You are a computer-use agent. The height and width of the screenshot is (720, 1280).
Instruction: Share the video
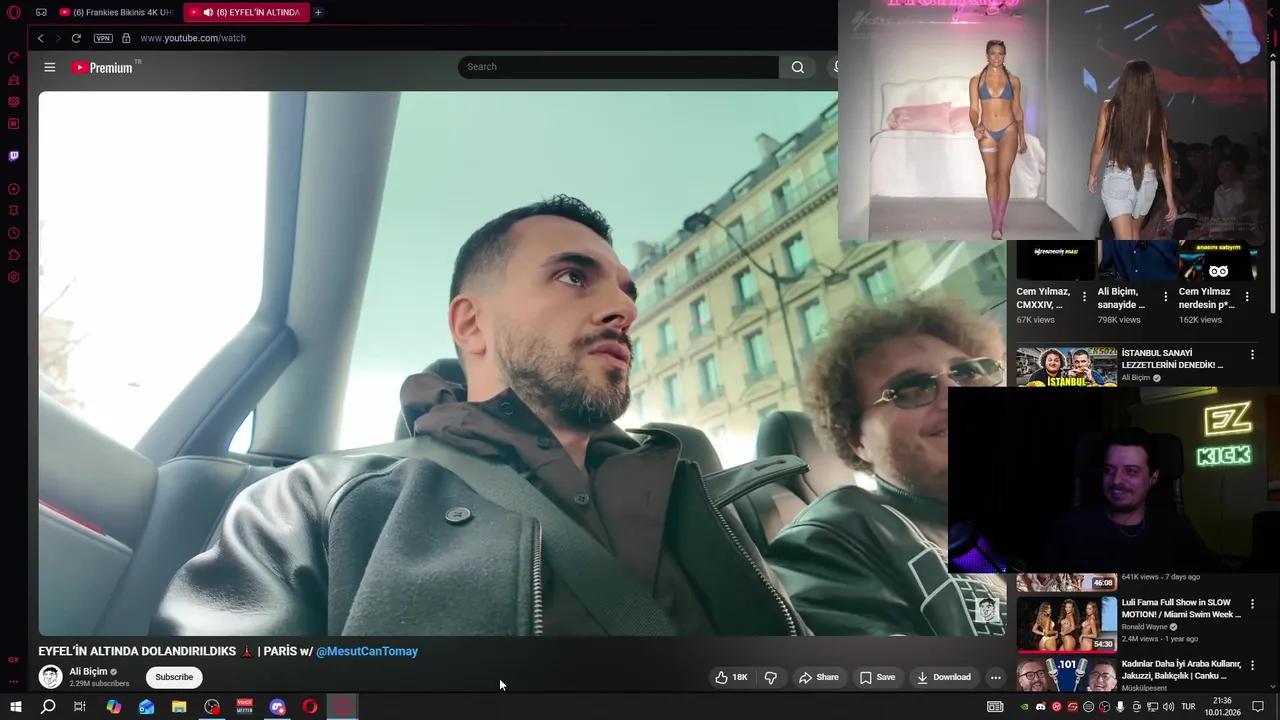(818, 677)
